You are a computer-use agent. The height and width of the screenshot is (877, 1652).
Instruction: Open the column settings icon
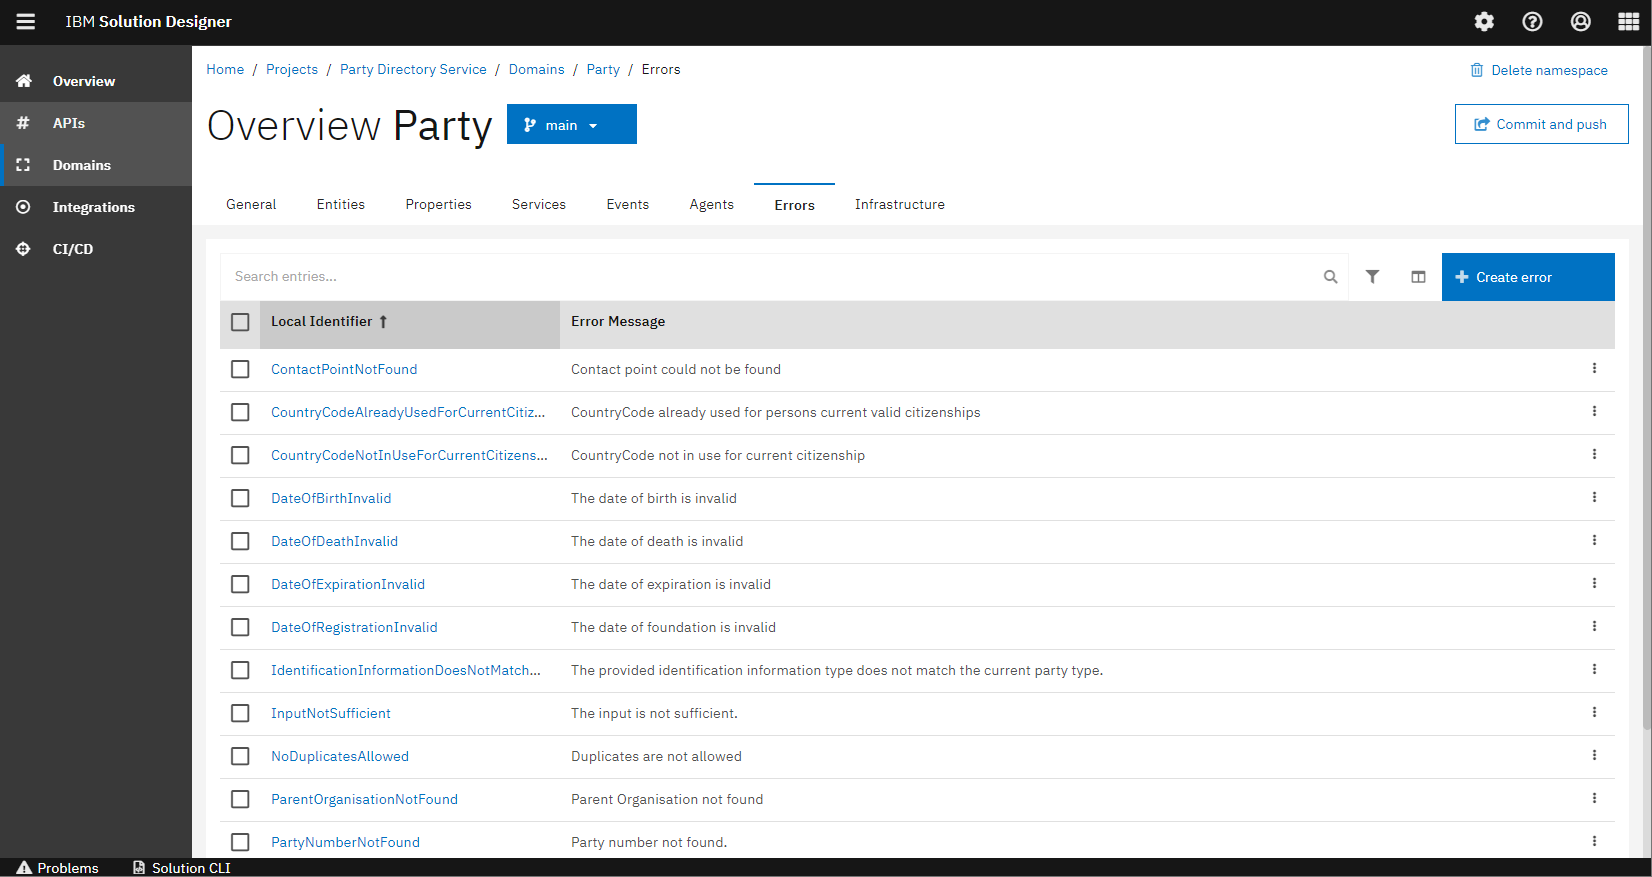click(x=1418, y=277)
